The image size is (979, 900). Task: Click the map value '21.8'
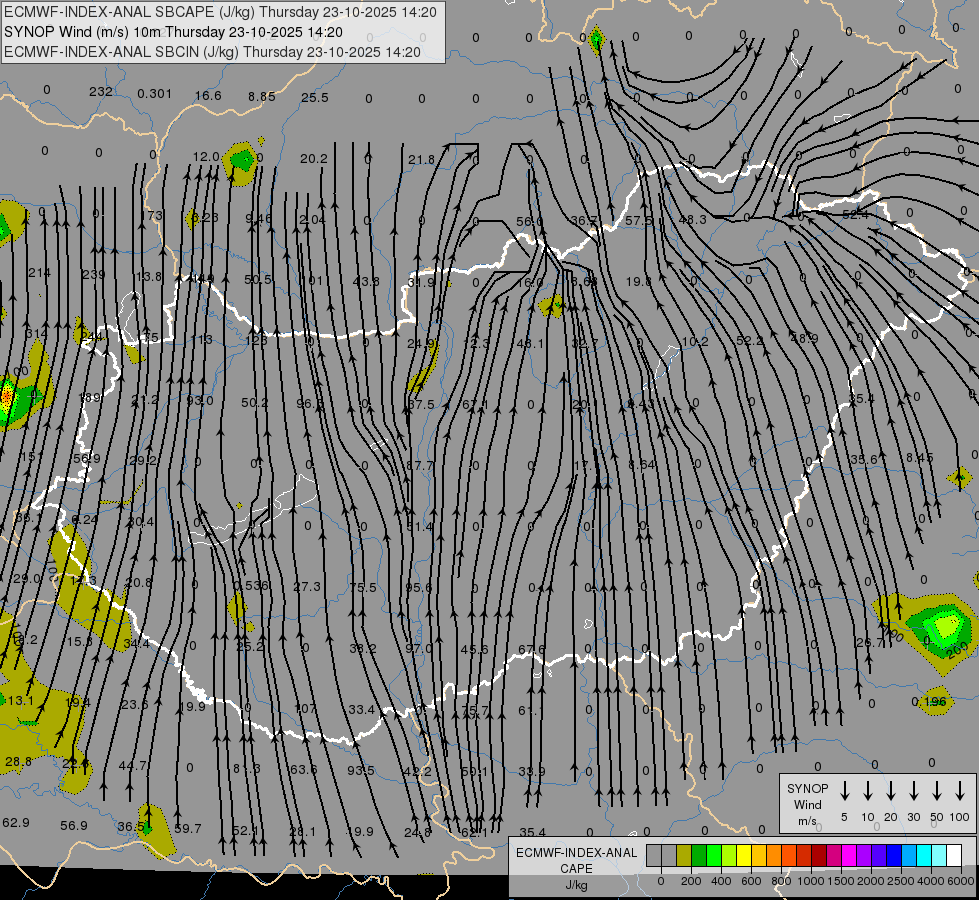421,160
